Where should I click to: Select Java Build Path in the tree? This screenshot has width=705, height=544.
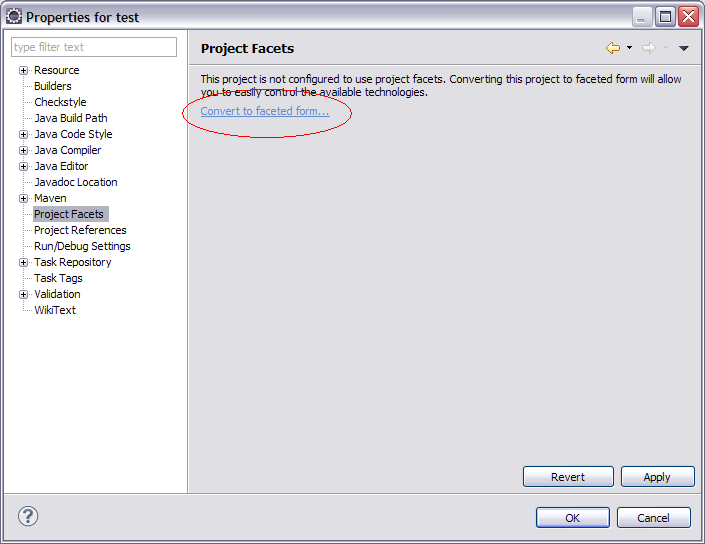(70, 118)
